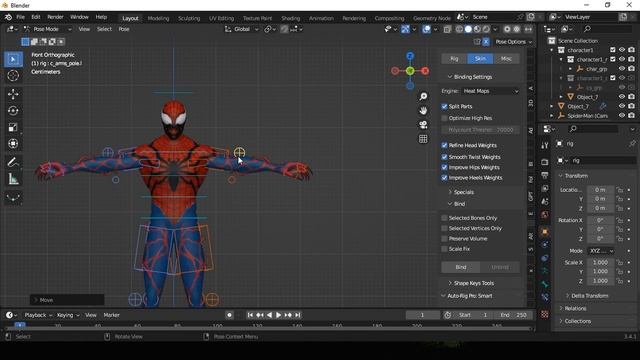Enable Scale Fix checkbox
640x360 pixels.
tap(444, 249)
